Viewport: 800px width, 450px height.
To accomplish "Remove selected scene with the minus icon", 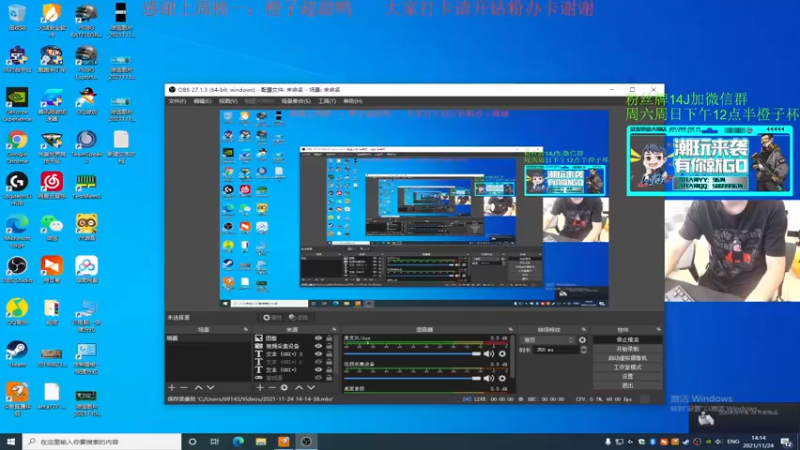I will [184, 388].
